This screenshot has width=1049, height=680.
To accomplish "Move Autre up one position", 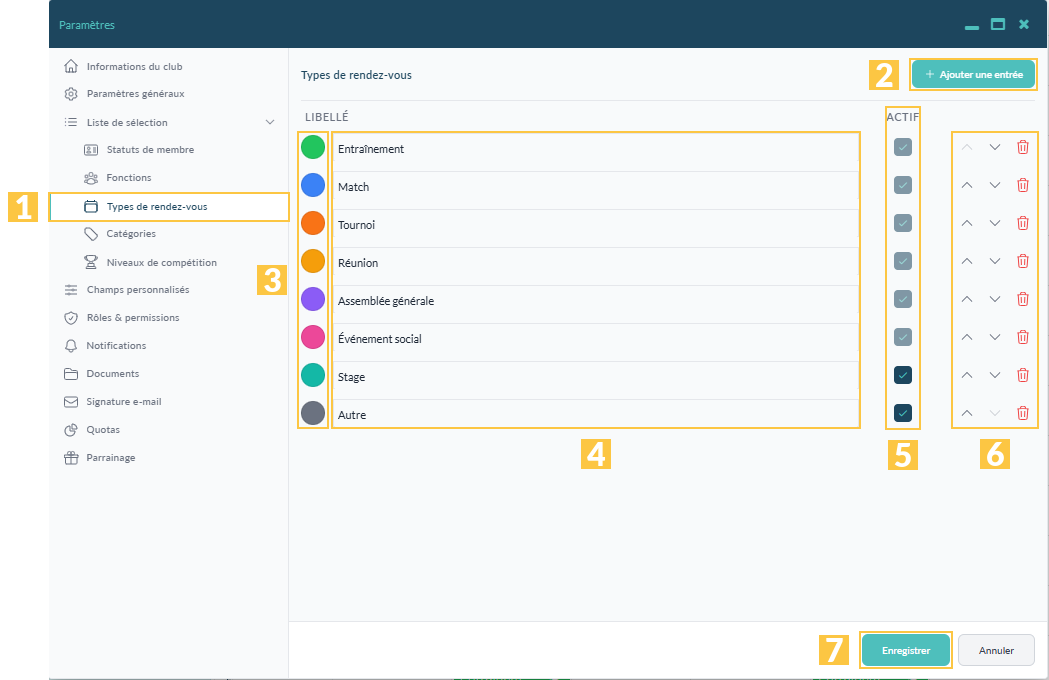I will click(x=967, y=414).
